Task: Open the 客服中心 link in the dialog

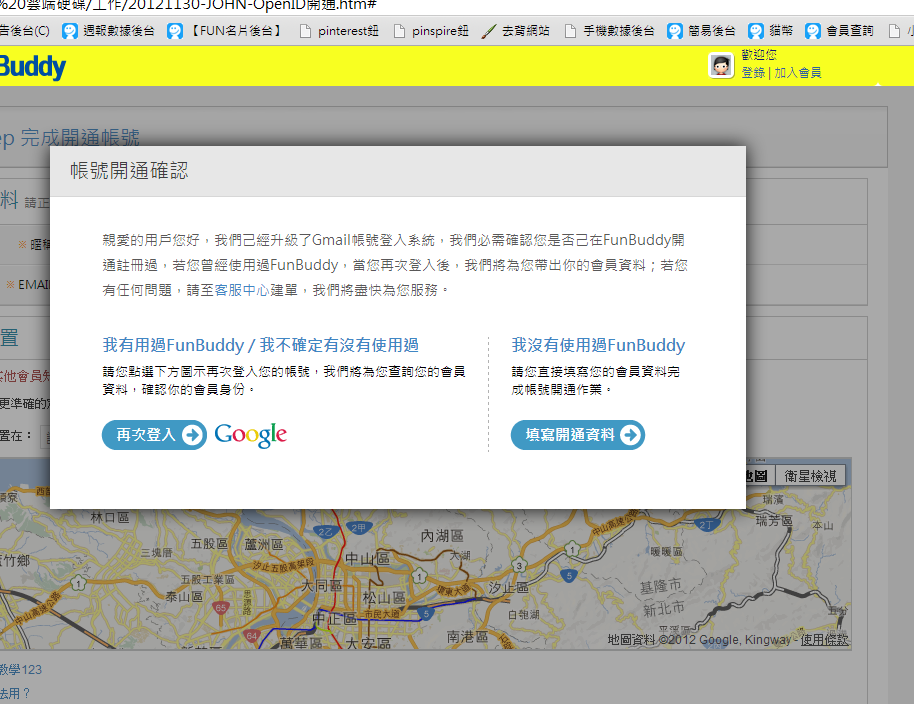Action: [242, 290]
